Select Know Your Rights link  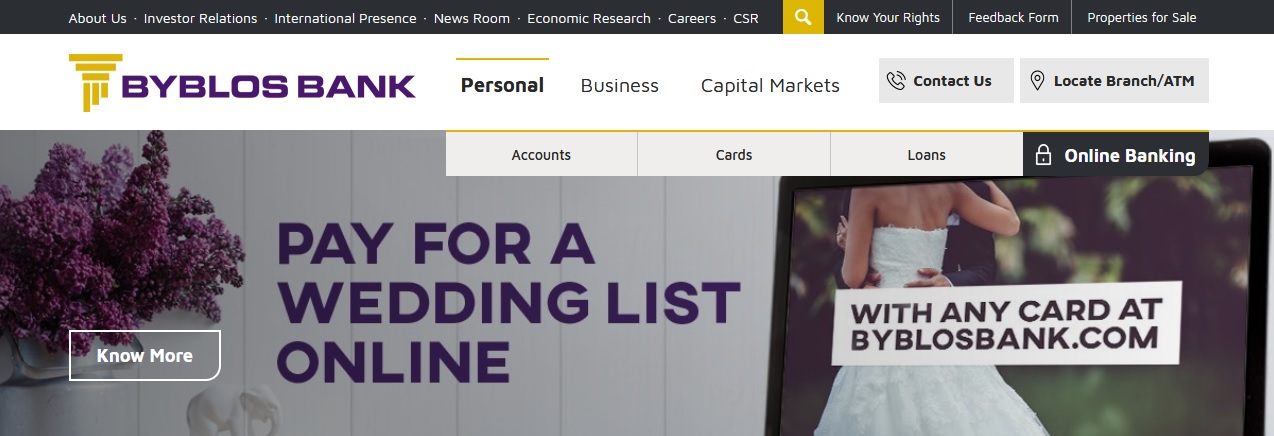coord(888,18)
